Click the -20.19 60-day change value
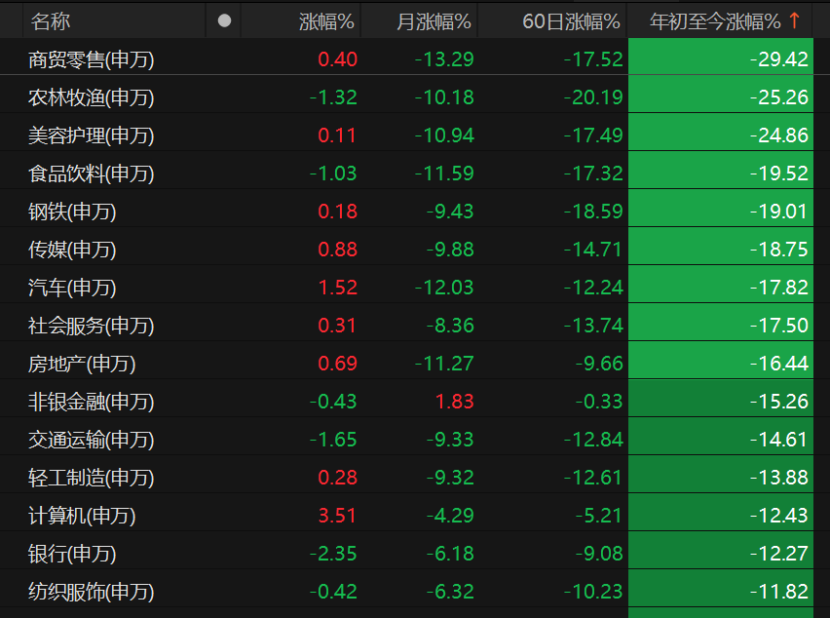Viewport: 830px width, 618px height. [593, 97]
